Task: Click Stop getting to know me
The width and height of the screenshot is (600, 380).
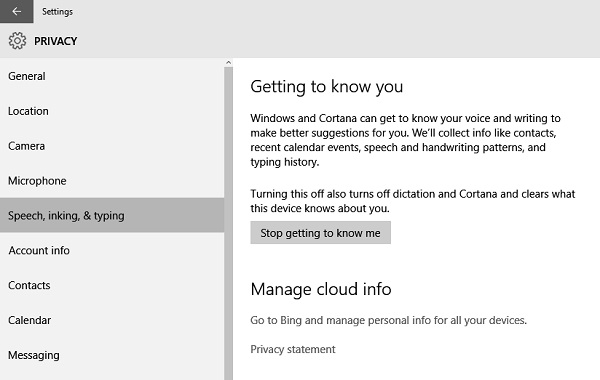Action: click(x=321, y=233)
